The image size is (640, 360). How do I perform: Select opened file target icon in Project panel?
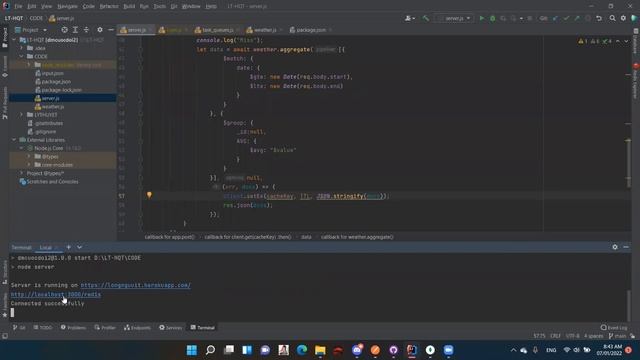[64, 30]
